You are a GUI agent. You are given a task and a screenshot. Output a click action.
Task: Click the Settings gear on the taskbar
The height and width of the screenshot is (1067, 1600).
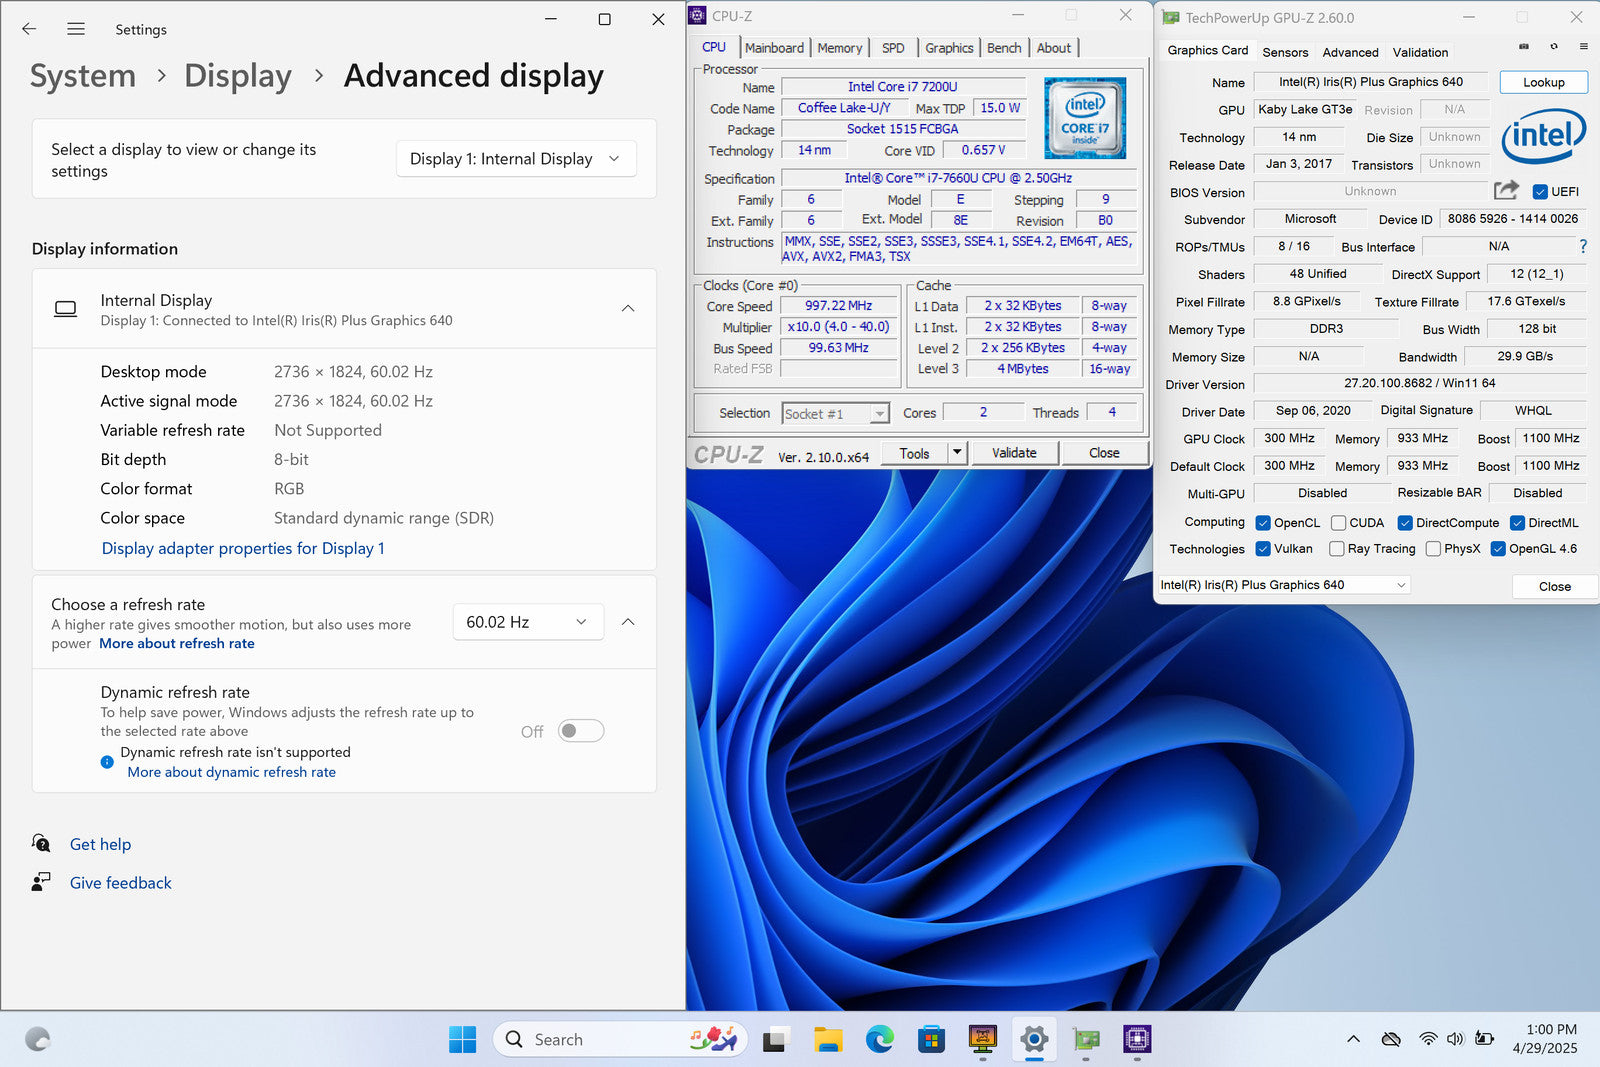tap(1035, 1040)
